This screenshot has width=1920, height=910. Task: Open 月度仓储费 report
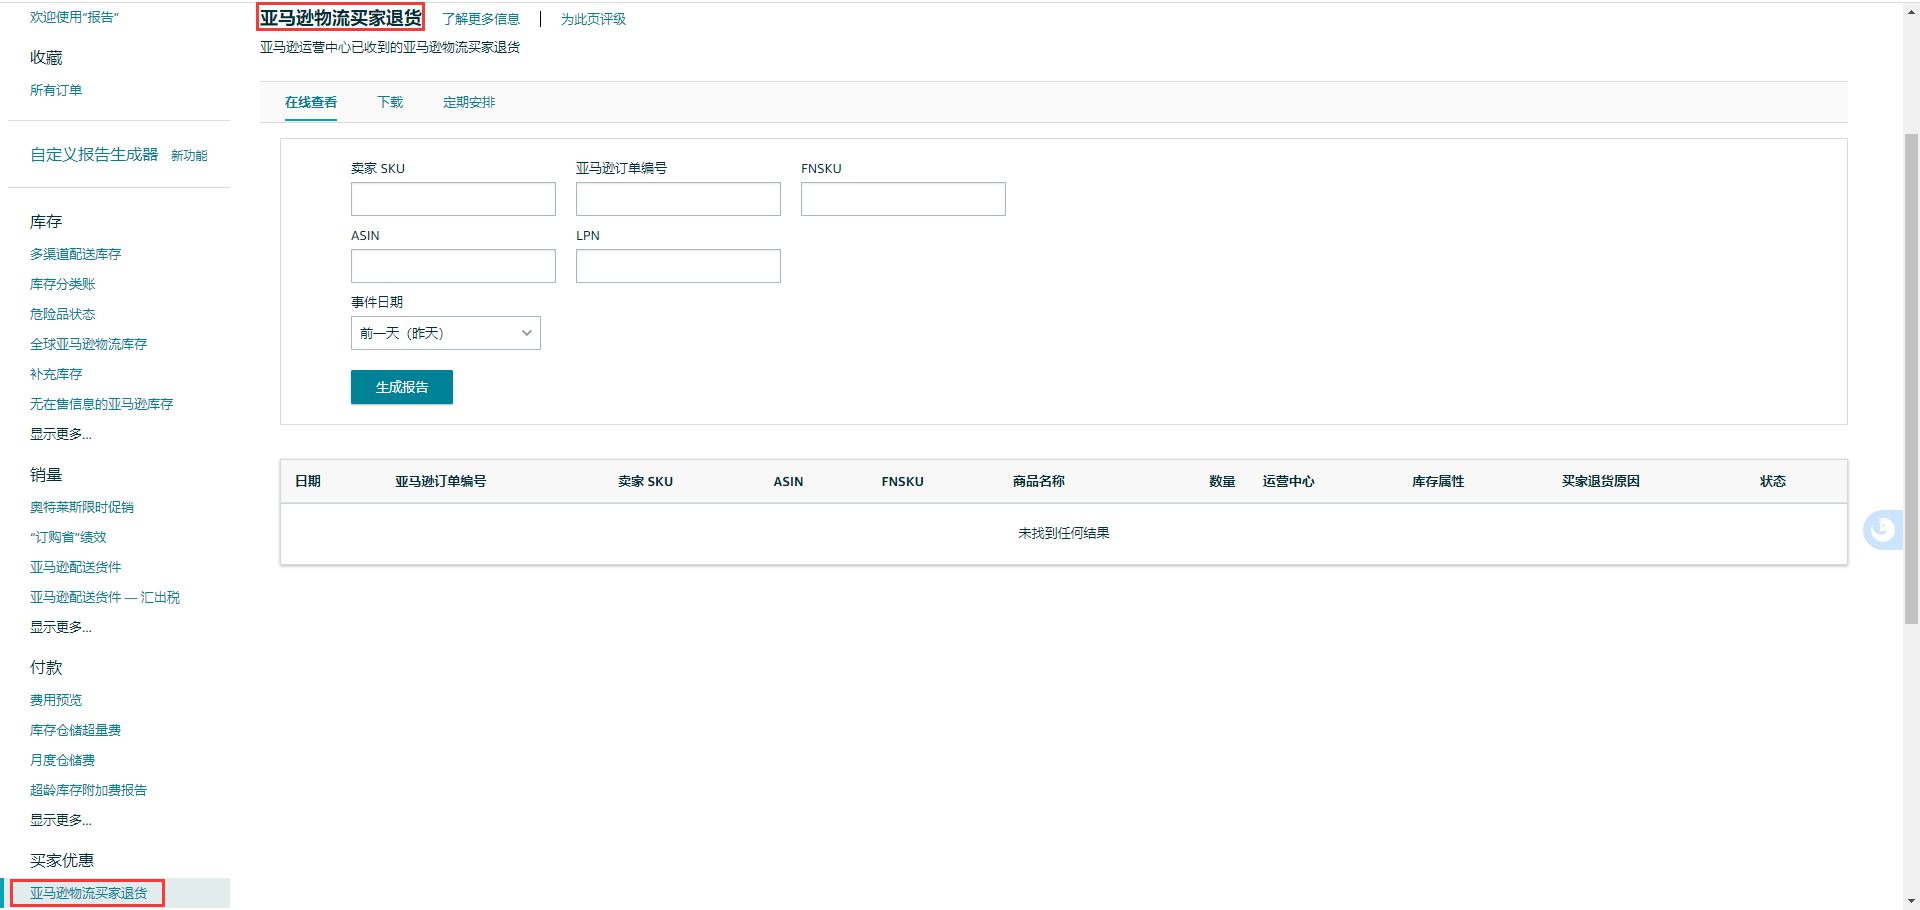(62, 760)
